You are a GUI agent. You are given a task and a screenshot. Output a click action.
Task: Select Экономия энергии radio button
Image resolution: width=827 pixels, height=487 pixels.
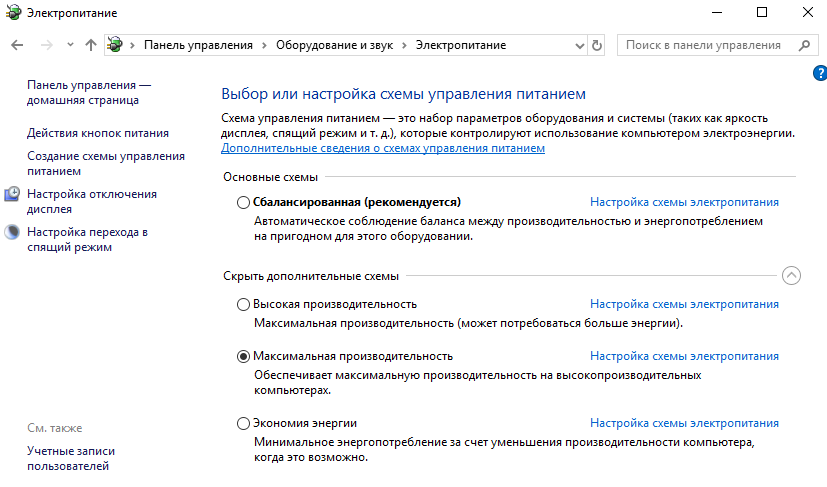click(x=243, y=424)
